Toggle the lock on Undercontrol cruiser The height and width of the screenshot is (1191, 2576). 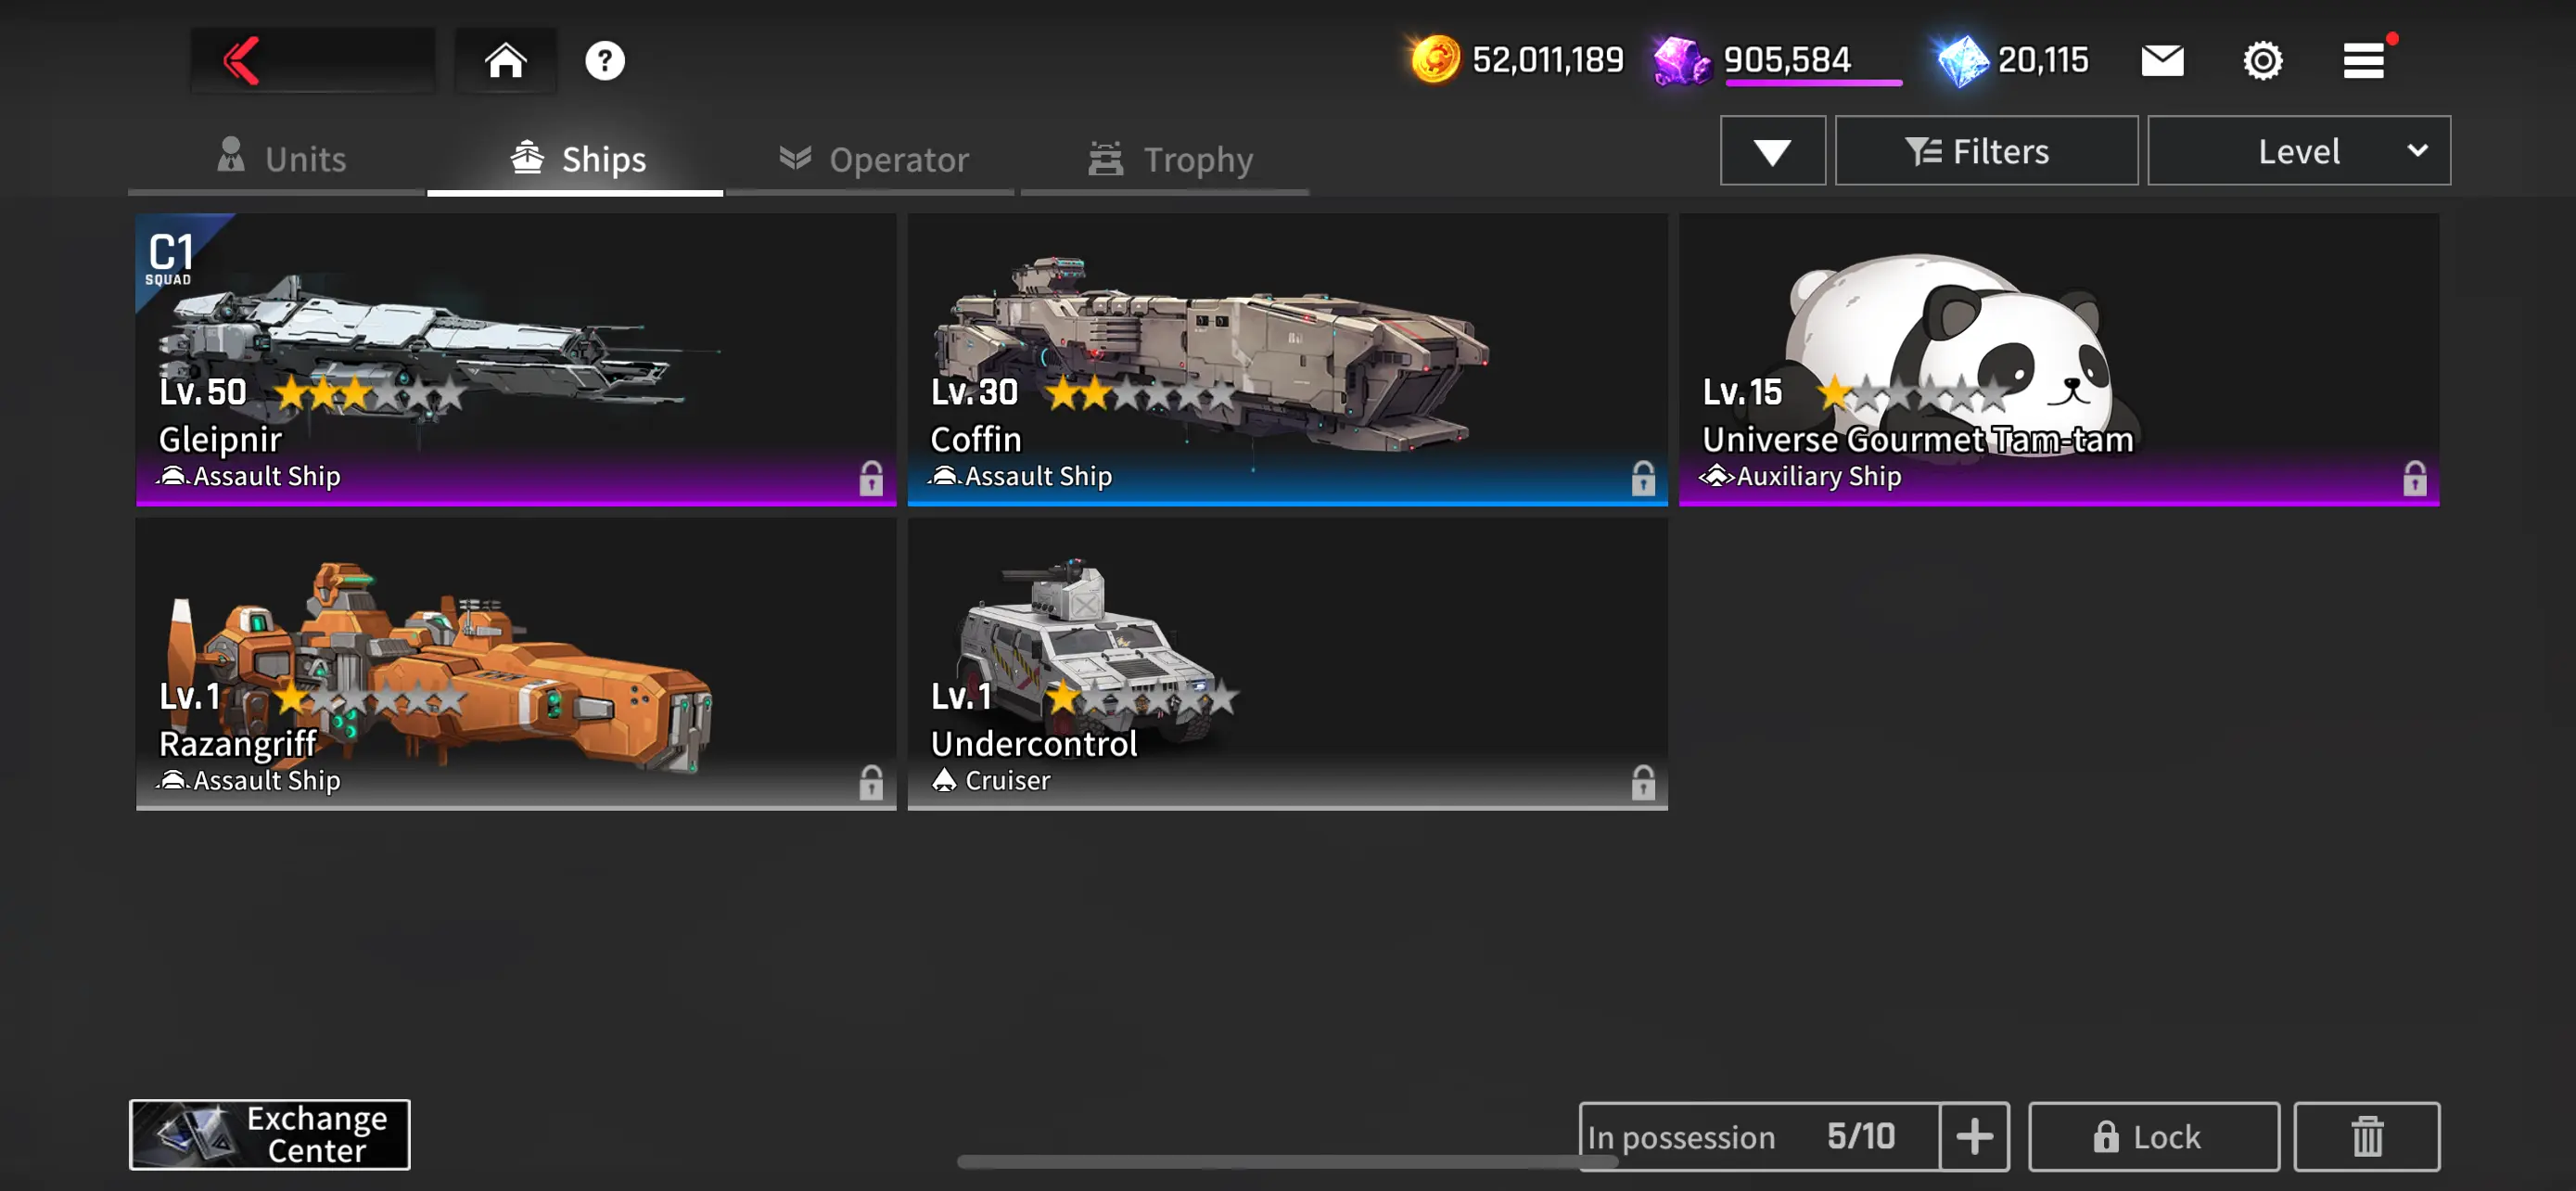(1643, 782)
